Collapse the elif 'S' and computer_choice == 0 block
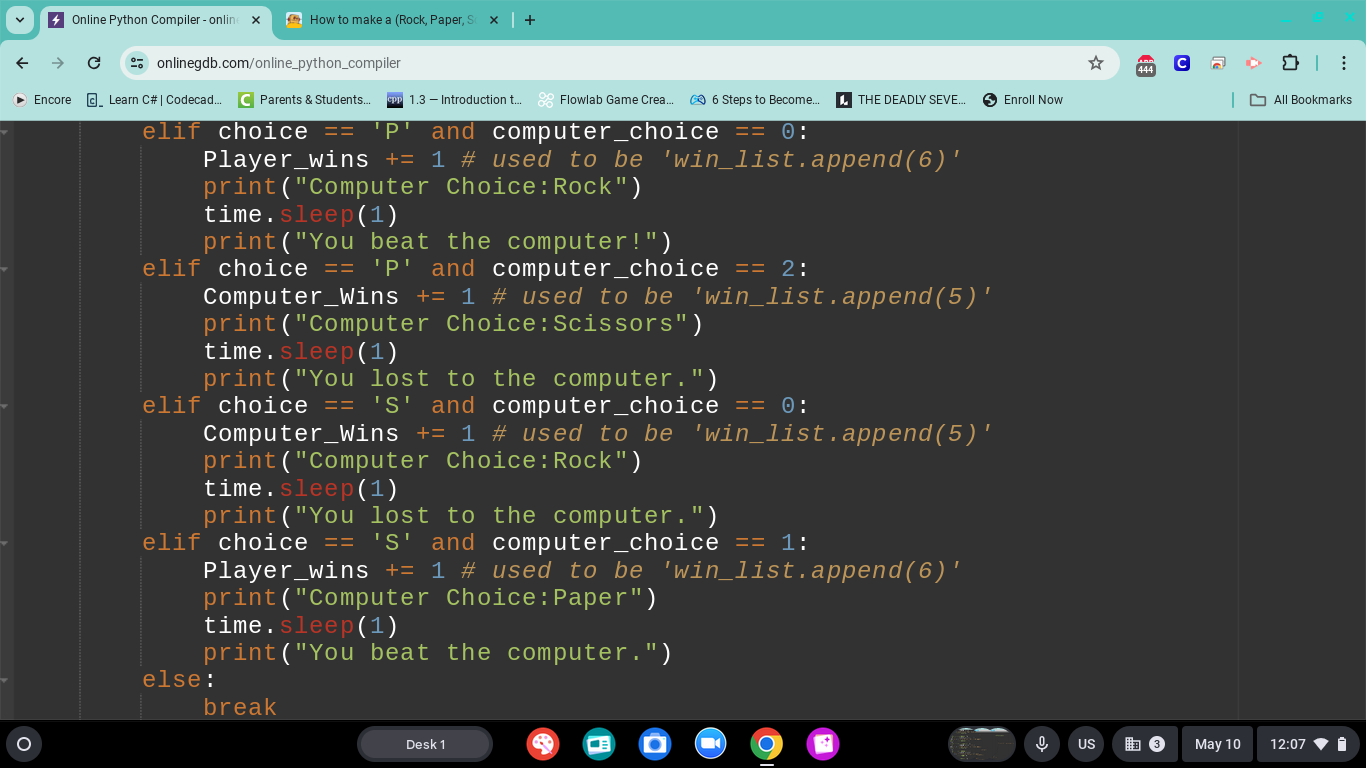 (5, 406)
